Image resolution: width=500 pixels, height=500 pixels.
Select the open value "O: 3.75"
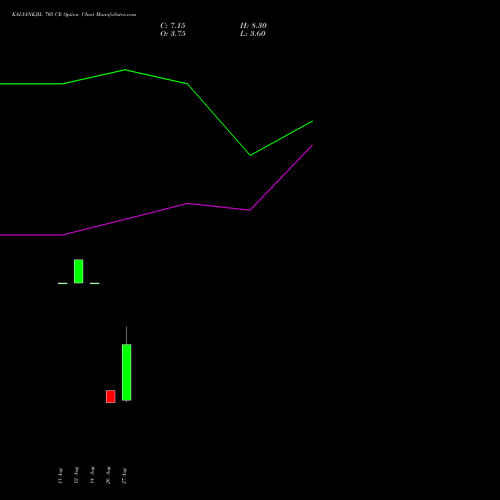173,34
